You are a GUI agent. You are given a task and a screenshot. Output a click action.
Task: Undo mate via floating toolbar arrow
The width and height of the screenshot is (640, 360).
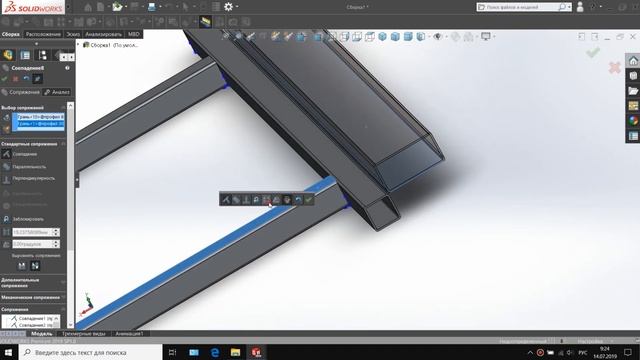pos(298,199)
